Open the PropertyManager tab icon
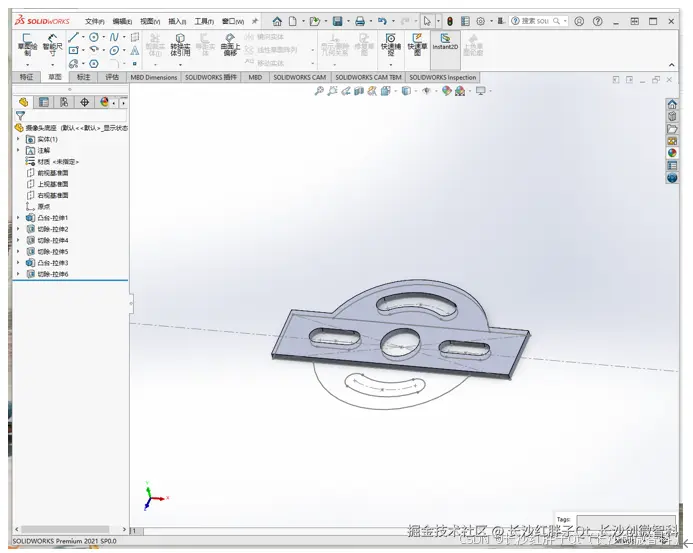 pos(43,102)
